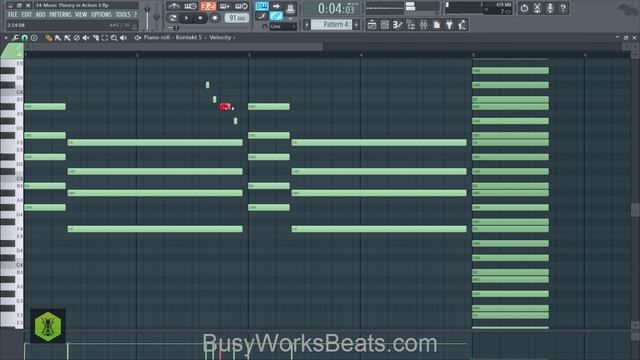640x360 pixels.
Task: Select the Delete tool in piano roll
Action: coord(76,38)
